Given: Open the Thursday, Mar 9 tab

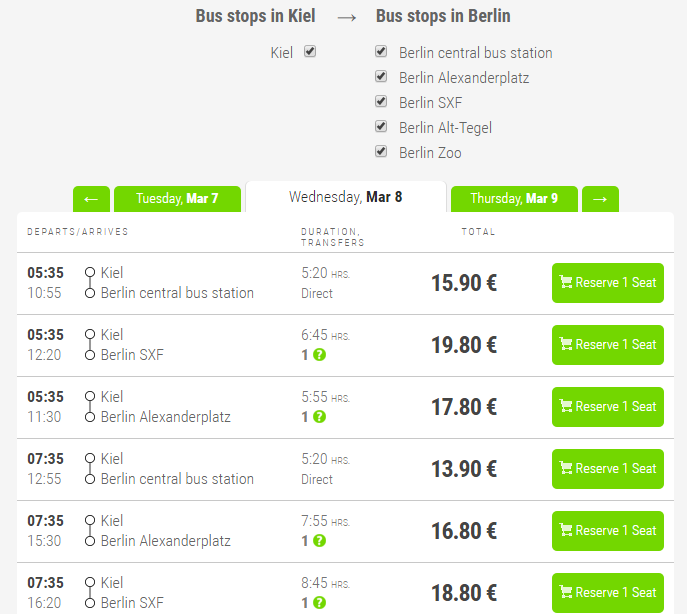Looking at the screenshot, I should point(514,199).
